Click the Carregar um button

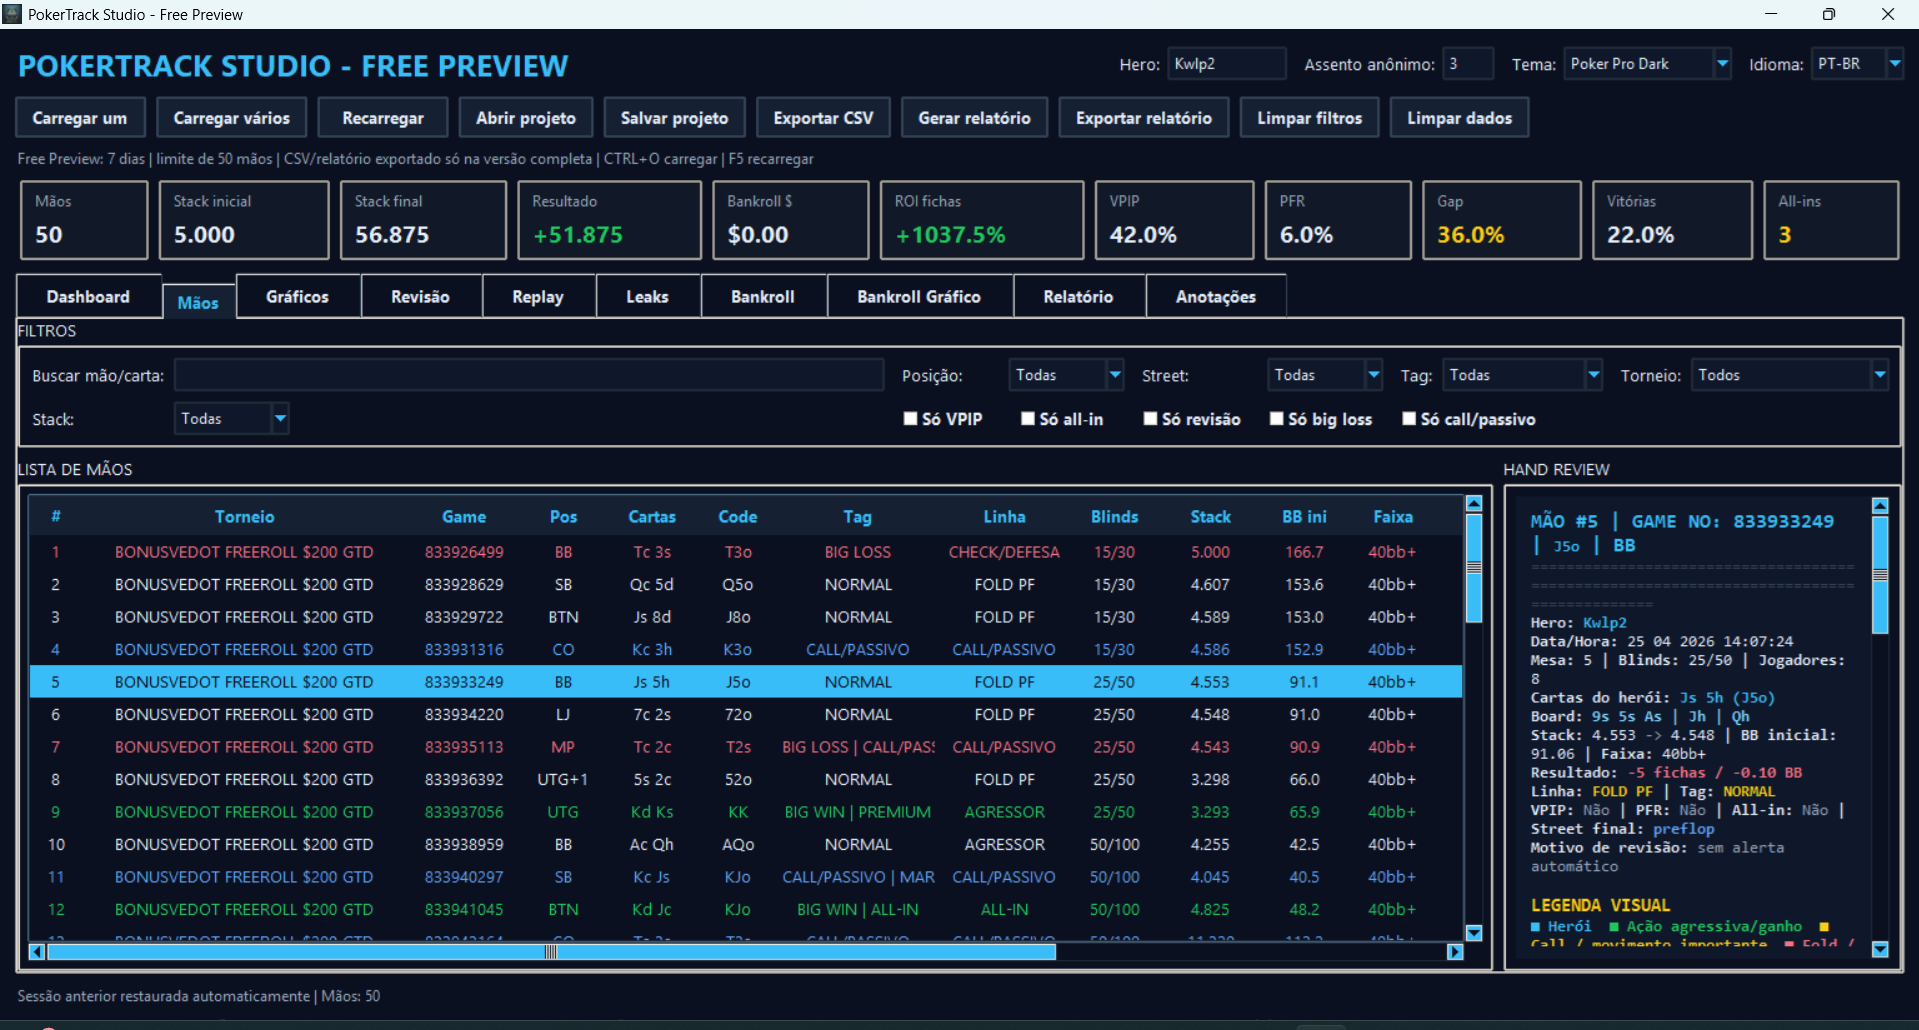pyautogui.click(x=80, y=118)
